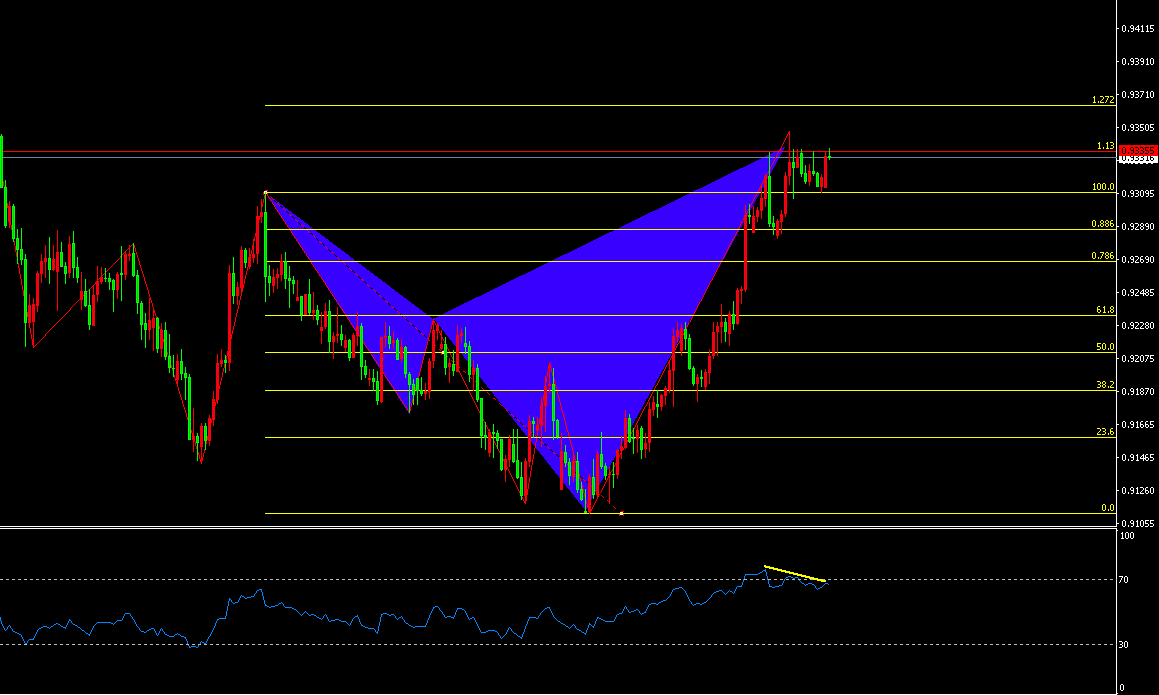Click the red 0.93355 price tag

click(x=1137, y=150)
